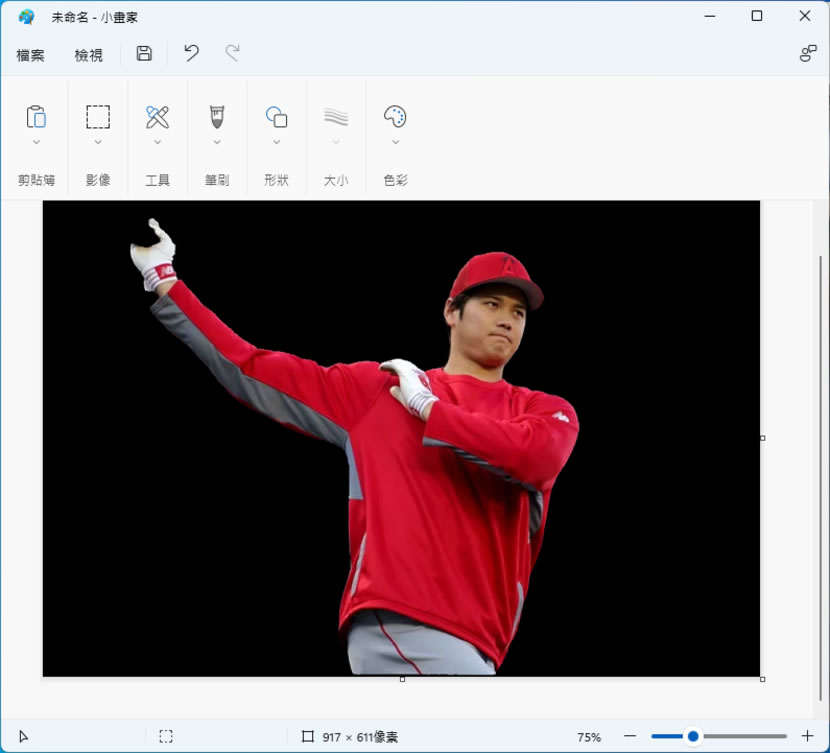Click the Save disk icon

click(x=144, y=53)
